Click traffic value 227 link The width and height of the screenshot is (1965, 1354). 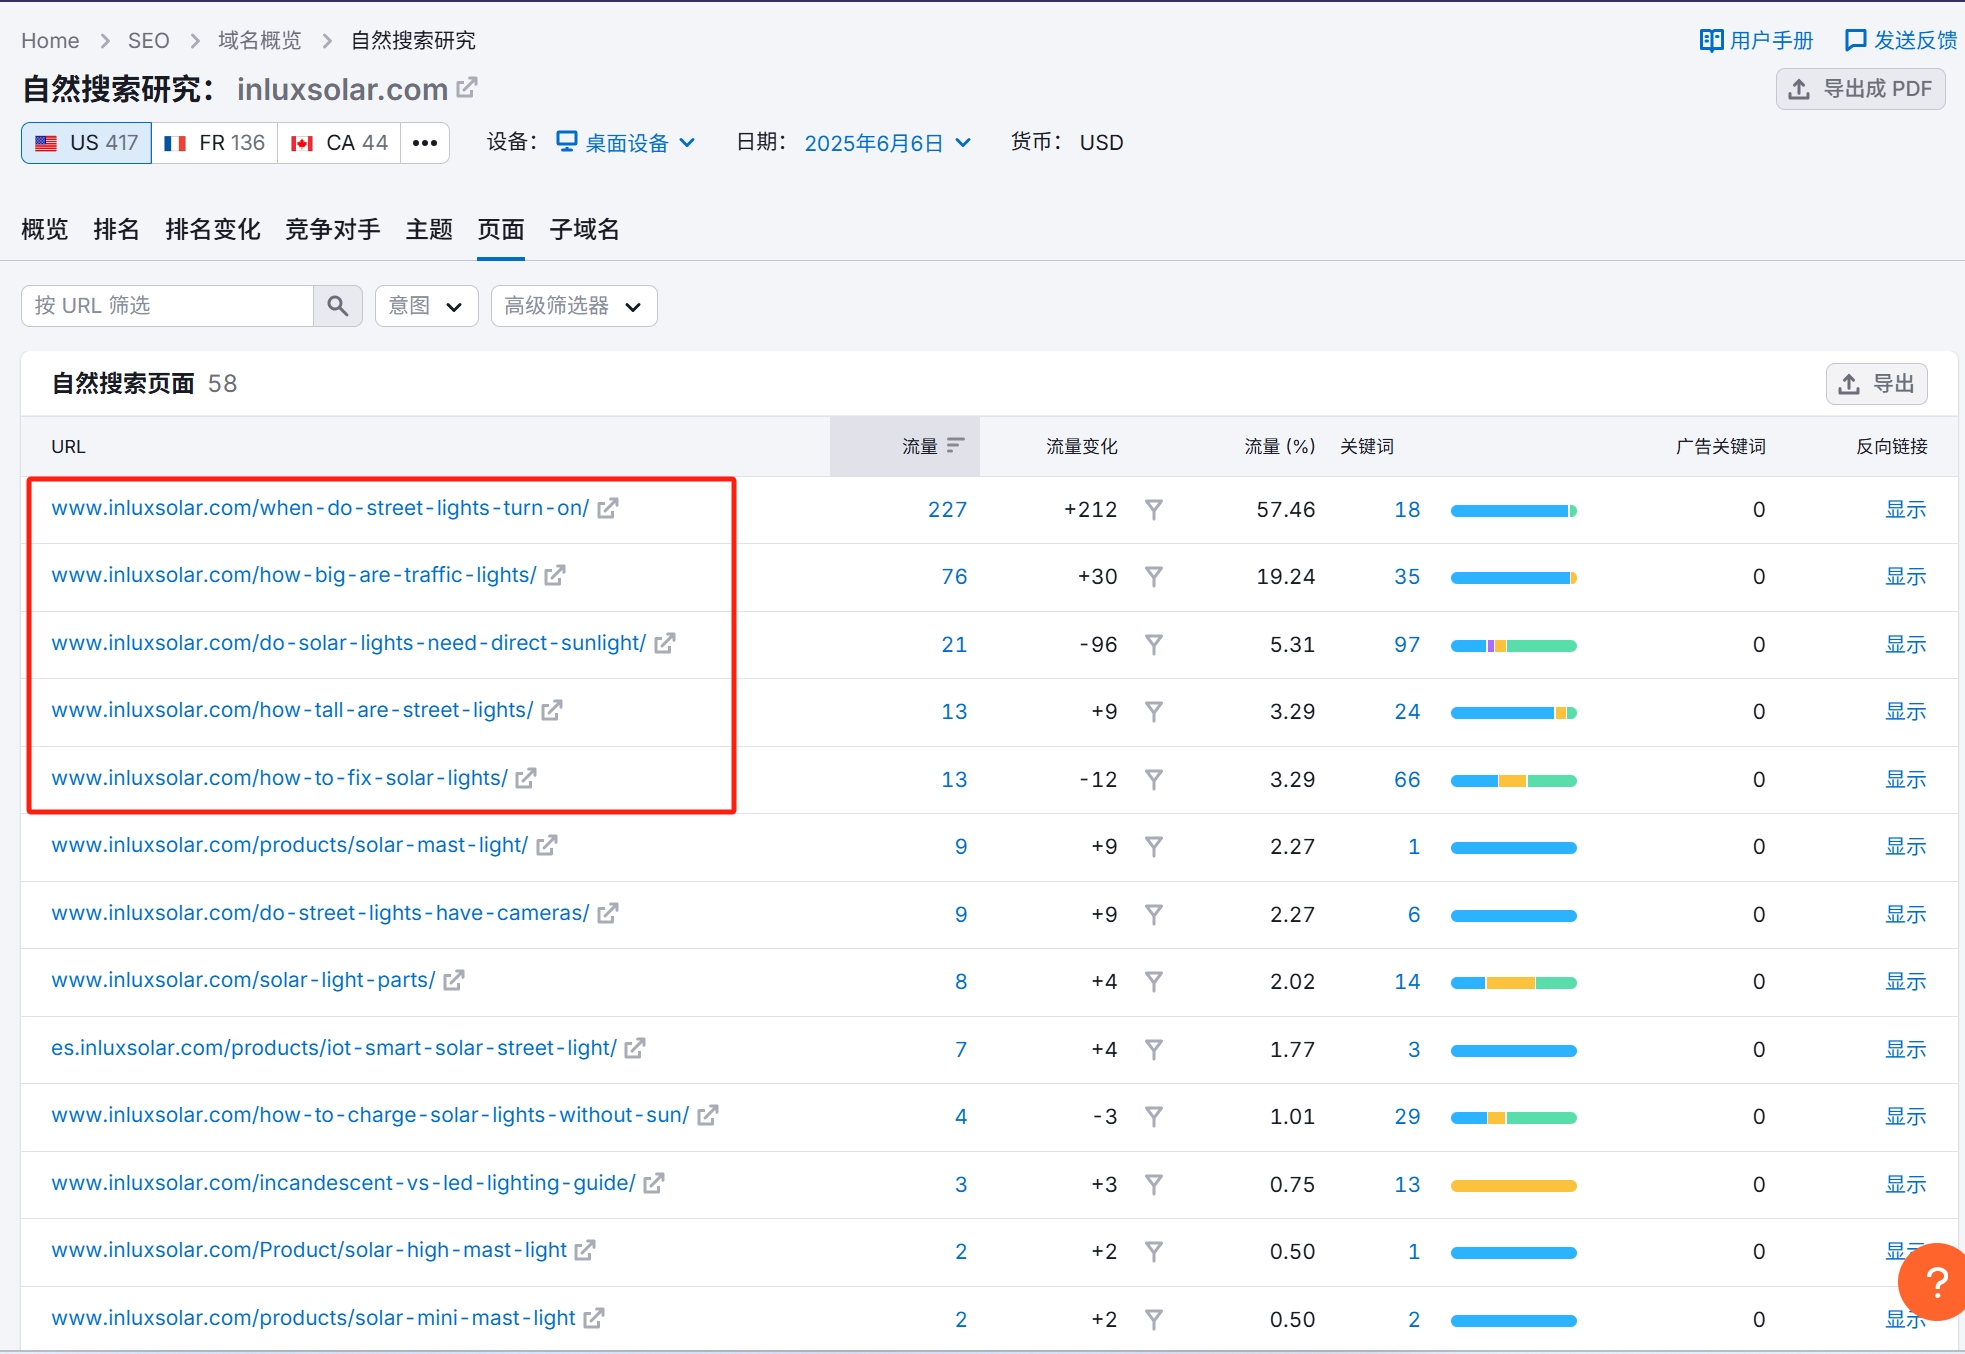[947, 510]
